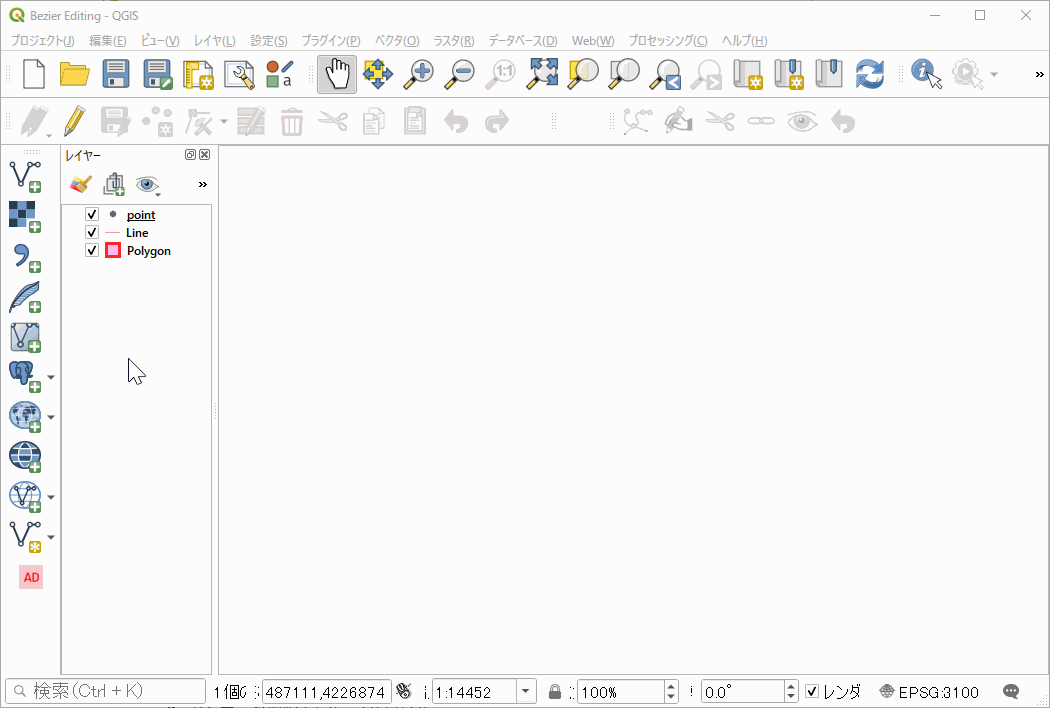The height and width of the screenshot is (708, 1050).
Task: Toggle the Line layer checkbox
Action: click(x=92, y=233)
